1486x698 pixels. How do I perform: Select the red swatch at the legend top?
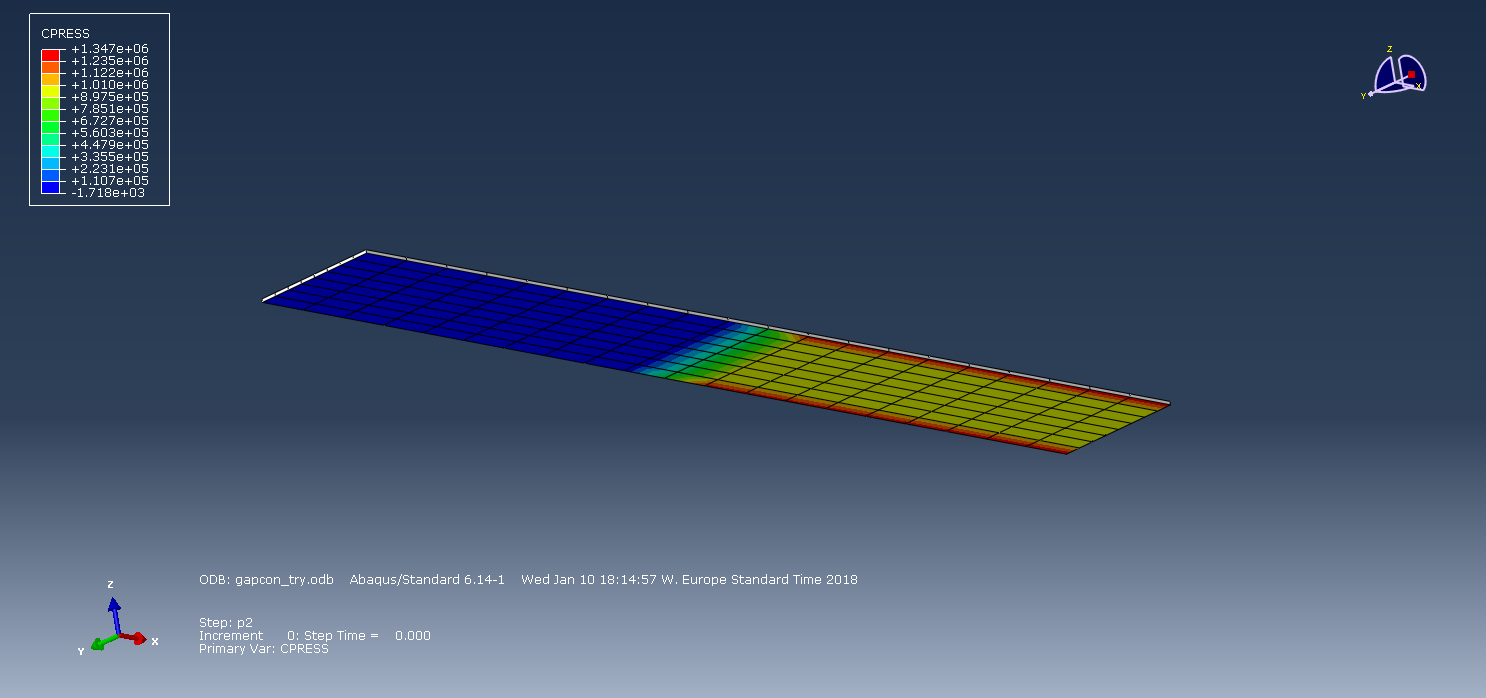point(50,54)
